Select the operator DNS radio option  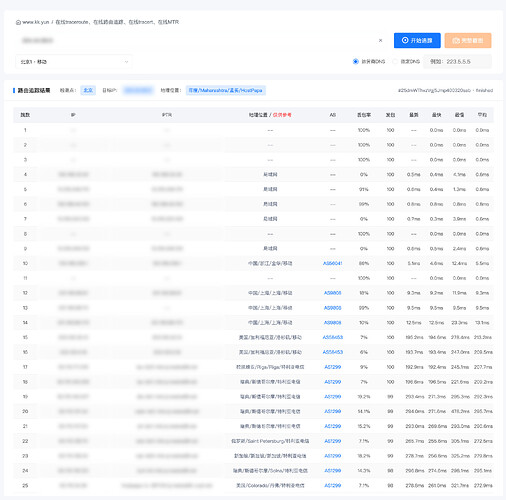coord(356,61)
